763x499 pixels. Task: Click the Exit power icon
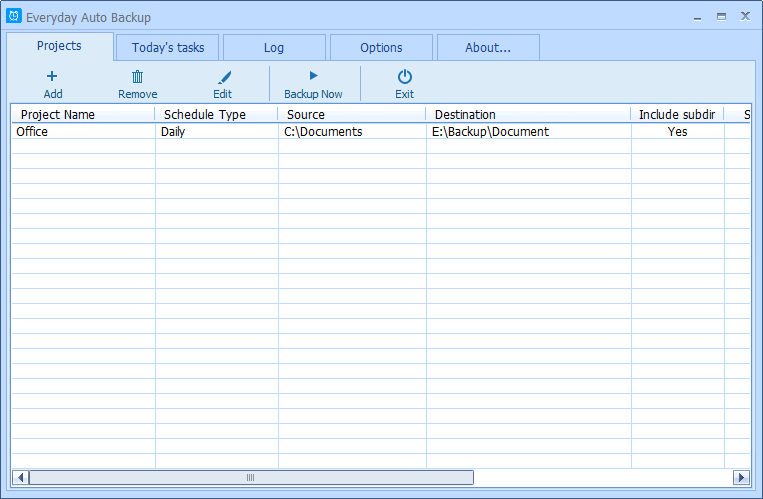[405, 76]
